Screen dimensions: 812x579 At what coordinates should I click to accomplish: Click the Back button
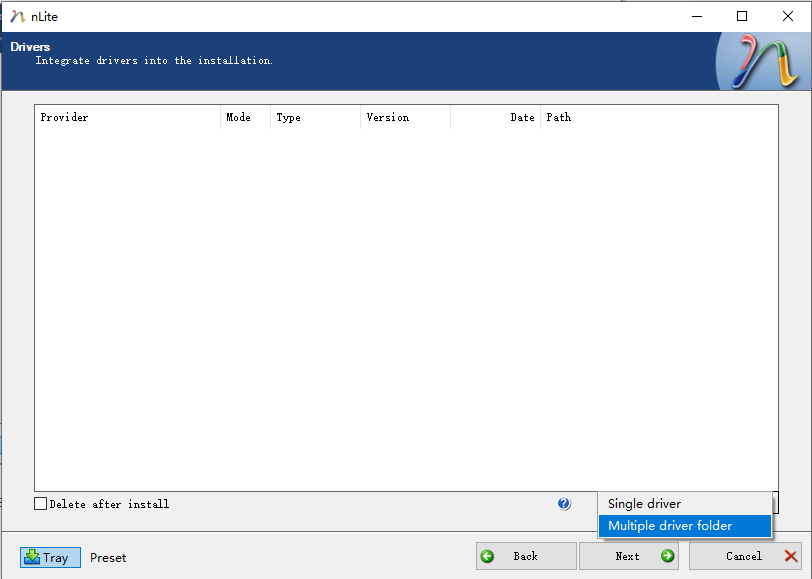(525, 556)
